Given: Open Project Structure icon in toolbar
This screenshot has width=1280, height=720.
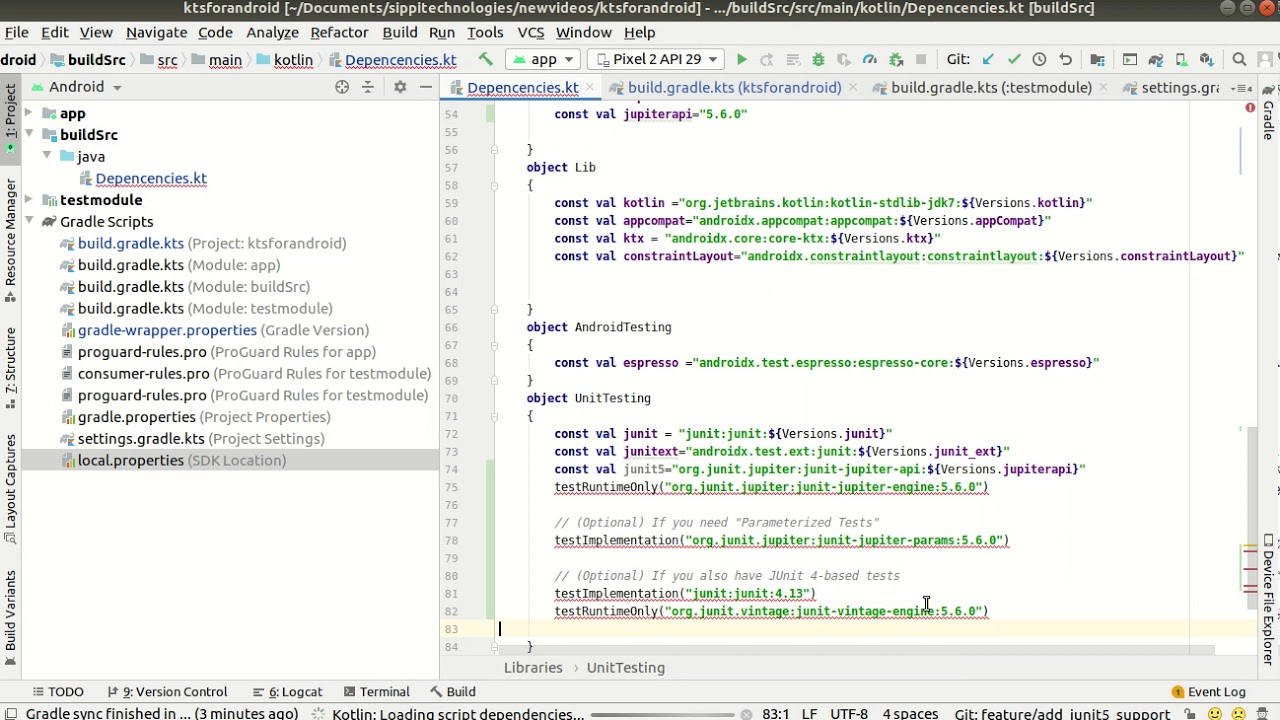Looking at the screenshot, I should click(x=1097, y=60).
